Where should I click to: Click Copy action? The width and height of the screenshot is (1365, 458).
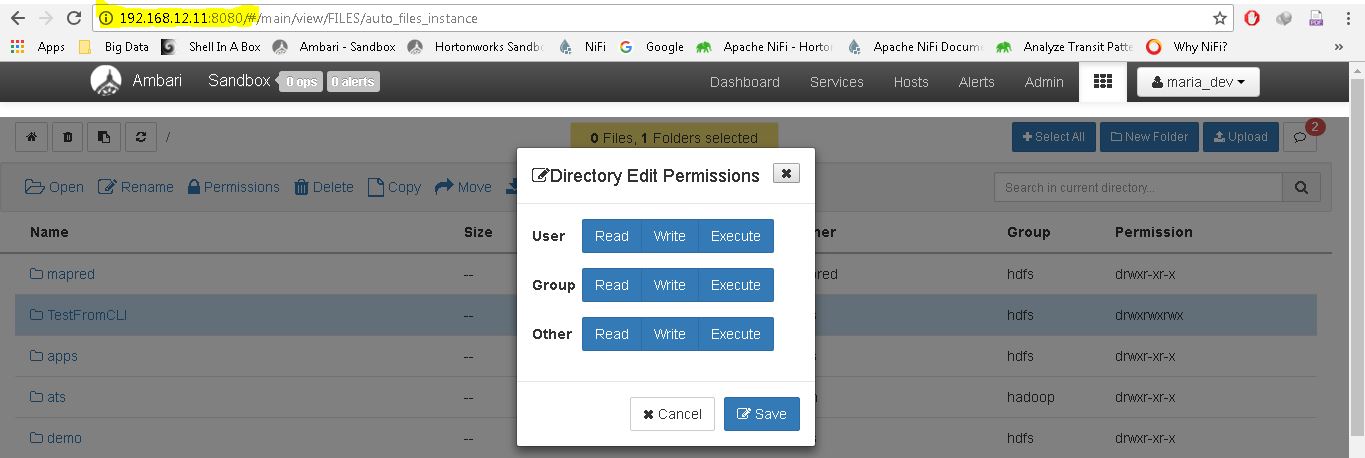[394, 187]
